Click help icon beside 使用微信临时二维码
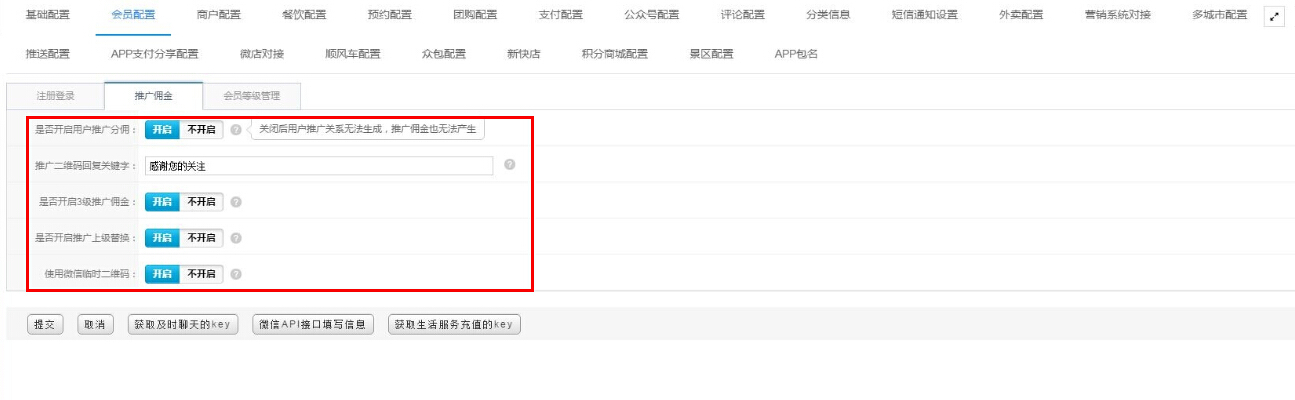This screenshot has width=1295, height=400. [236, 274]
